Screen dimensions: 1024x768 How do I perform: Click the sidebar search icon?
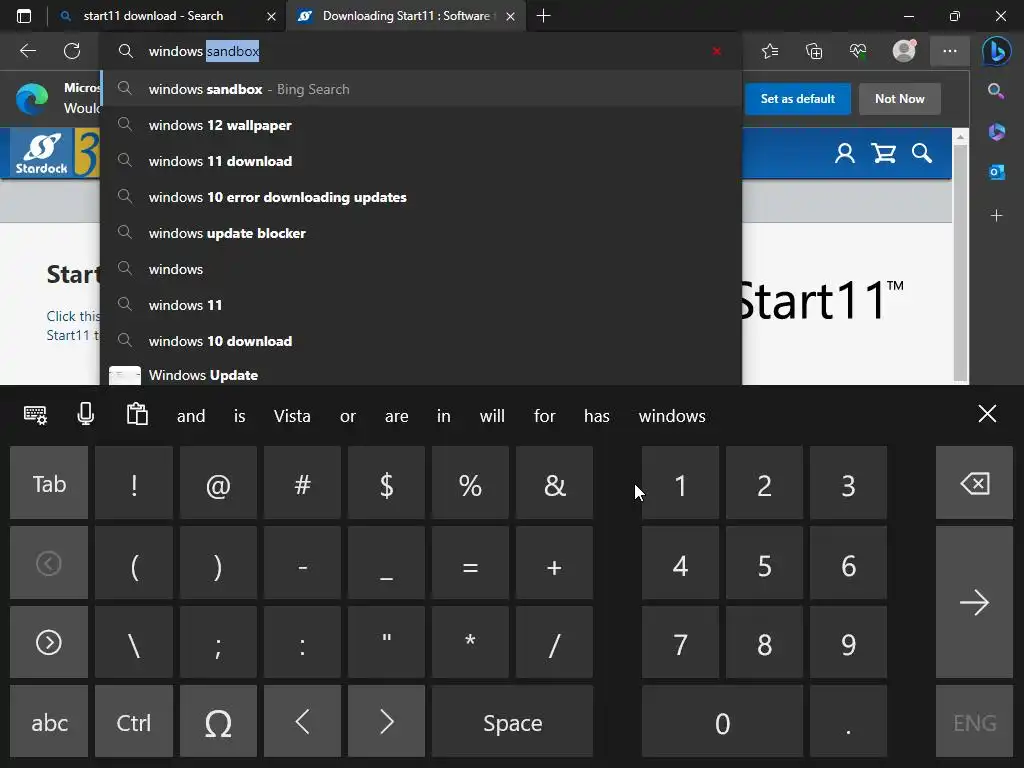coord(996,91)
